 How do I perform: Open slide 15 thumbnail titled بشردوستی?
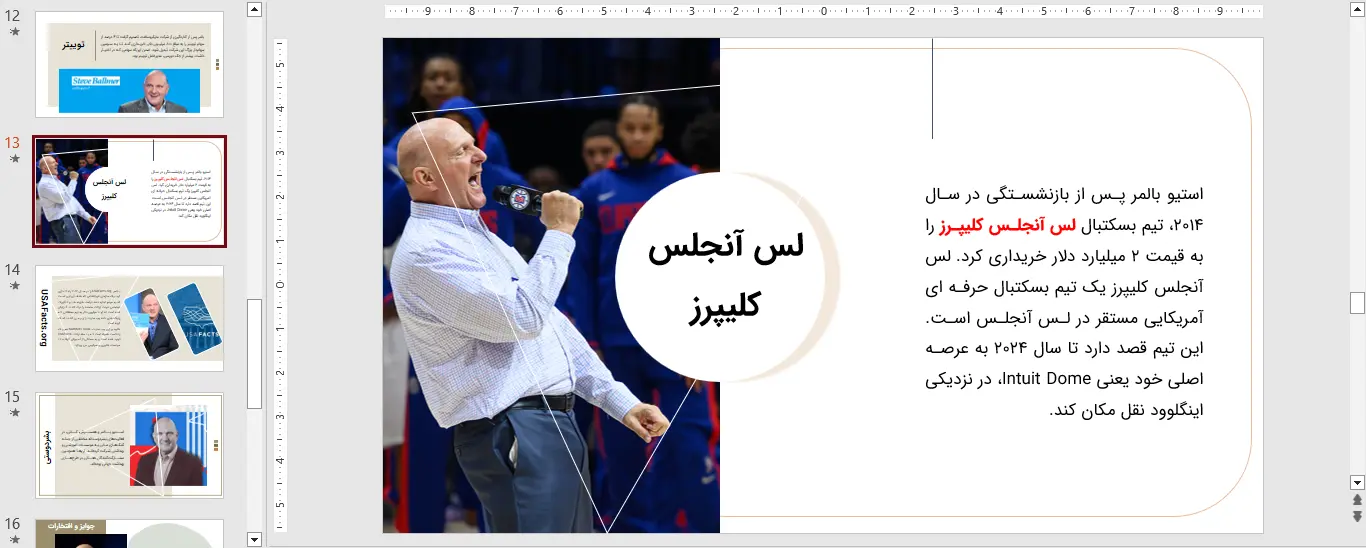130,446
